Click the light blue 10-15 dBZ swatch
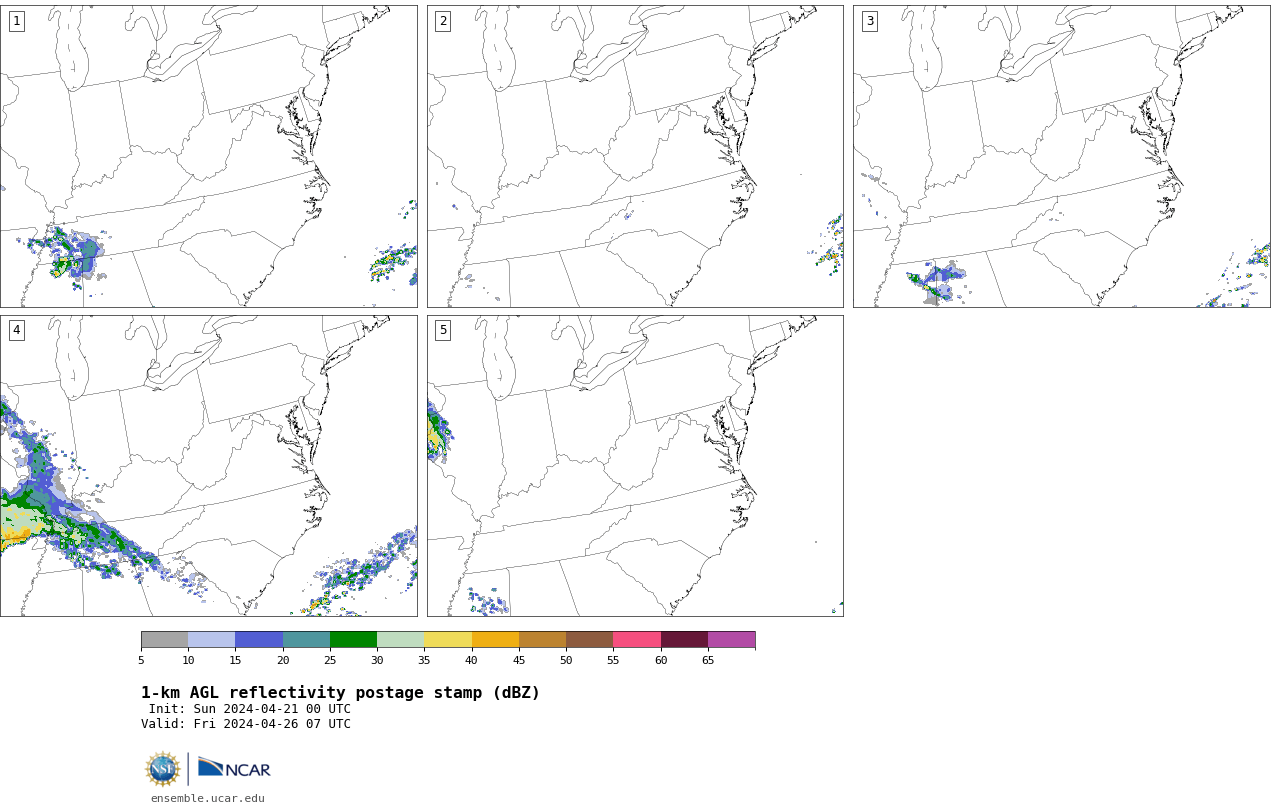The width and height of the screenshot is (1280, 809). [x=212, y=640]
